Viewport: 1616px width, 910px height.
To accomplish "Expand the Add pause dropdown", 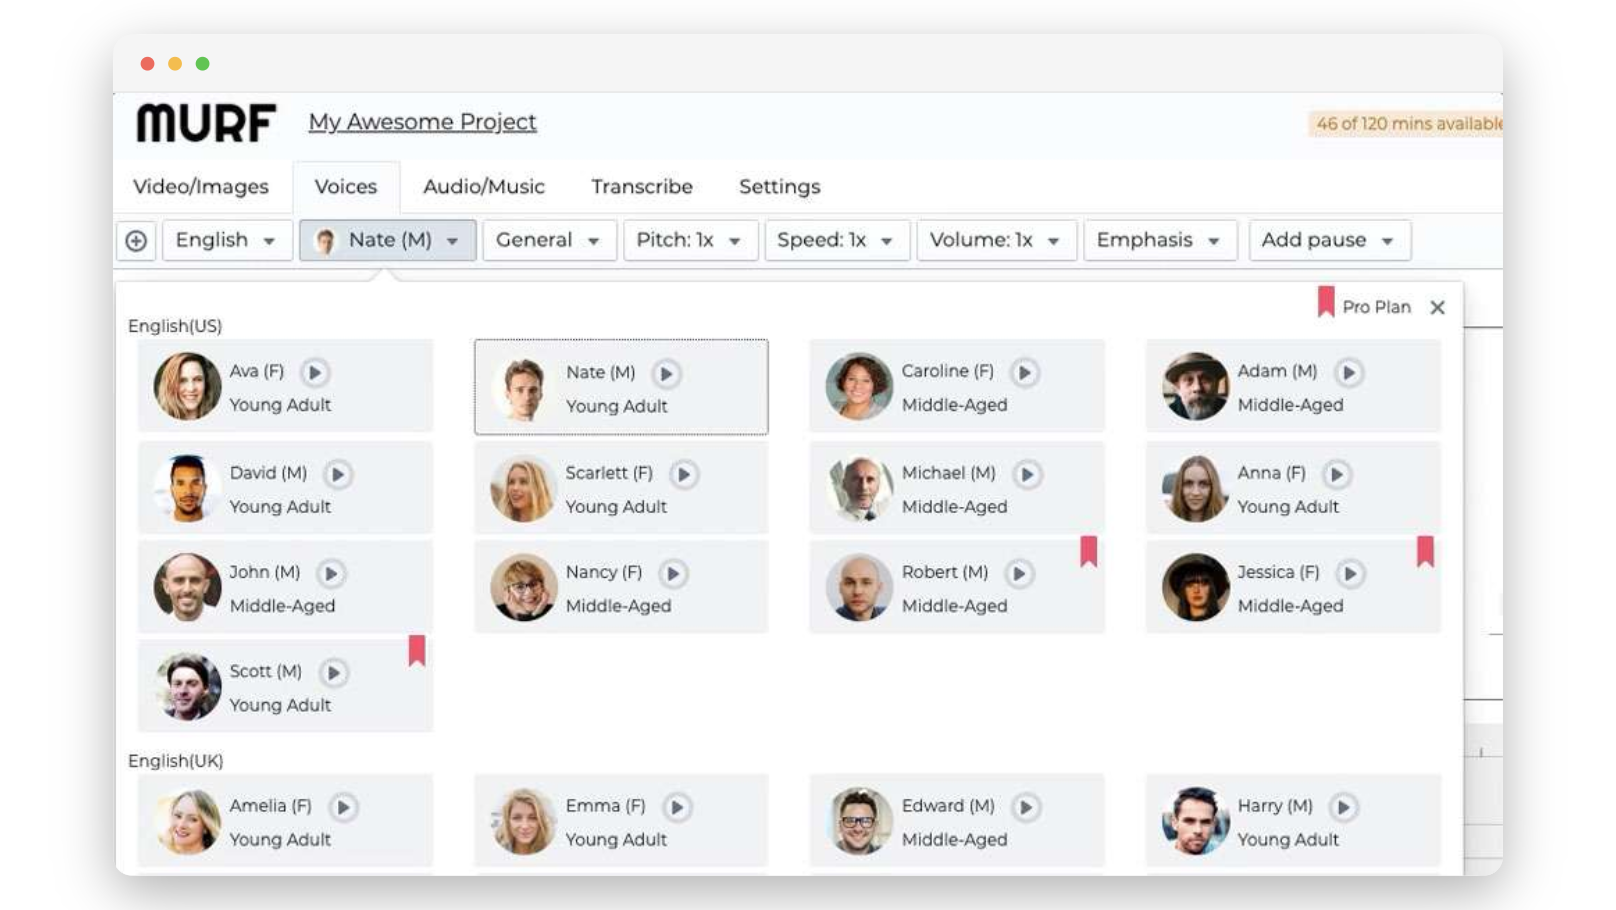I will point(1330,240).
